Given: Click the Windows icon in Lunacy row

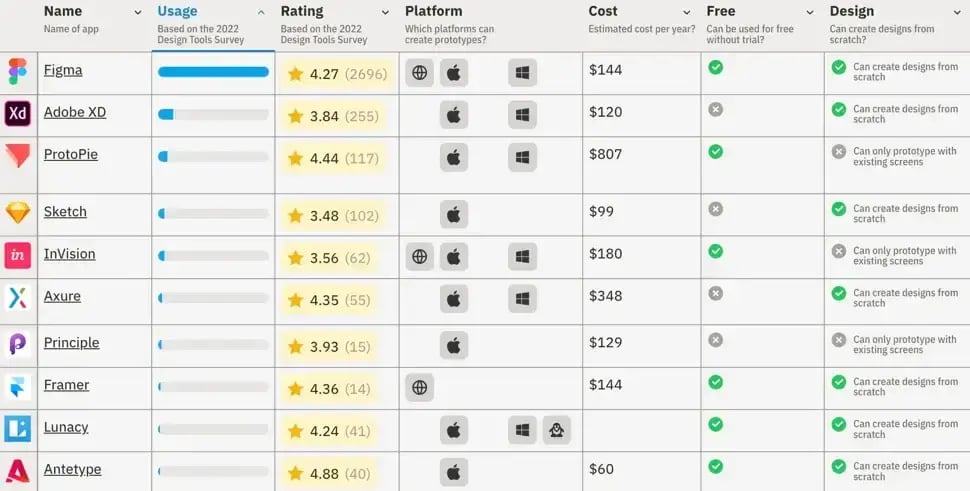Looking at the screenshot, I should (523, 430).
